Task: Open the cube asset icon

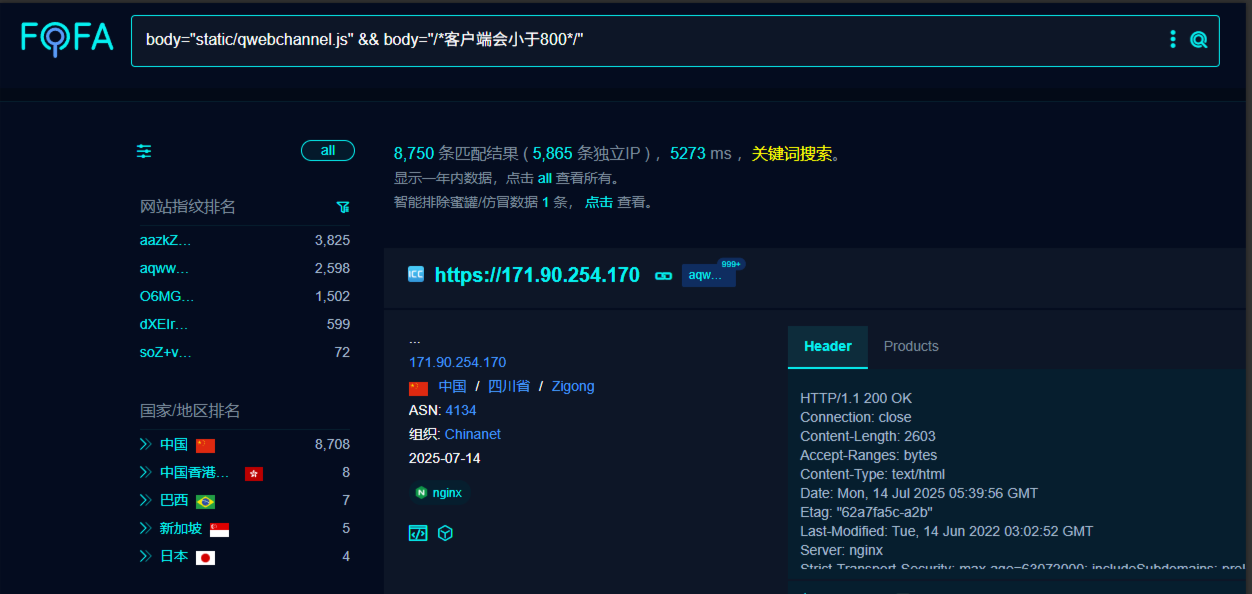Action: coord(445,533)
